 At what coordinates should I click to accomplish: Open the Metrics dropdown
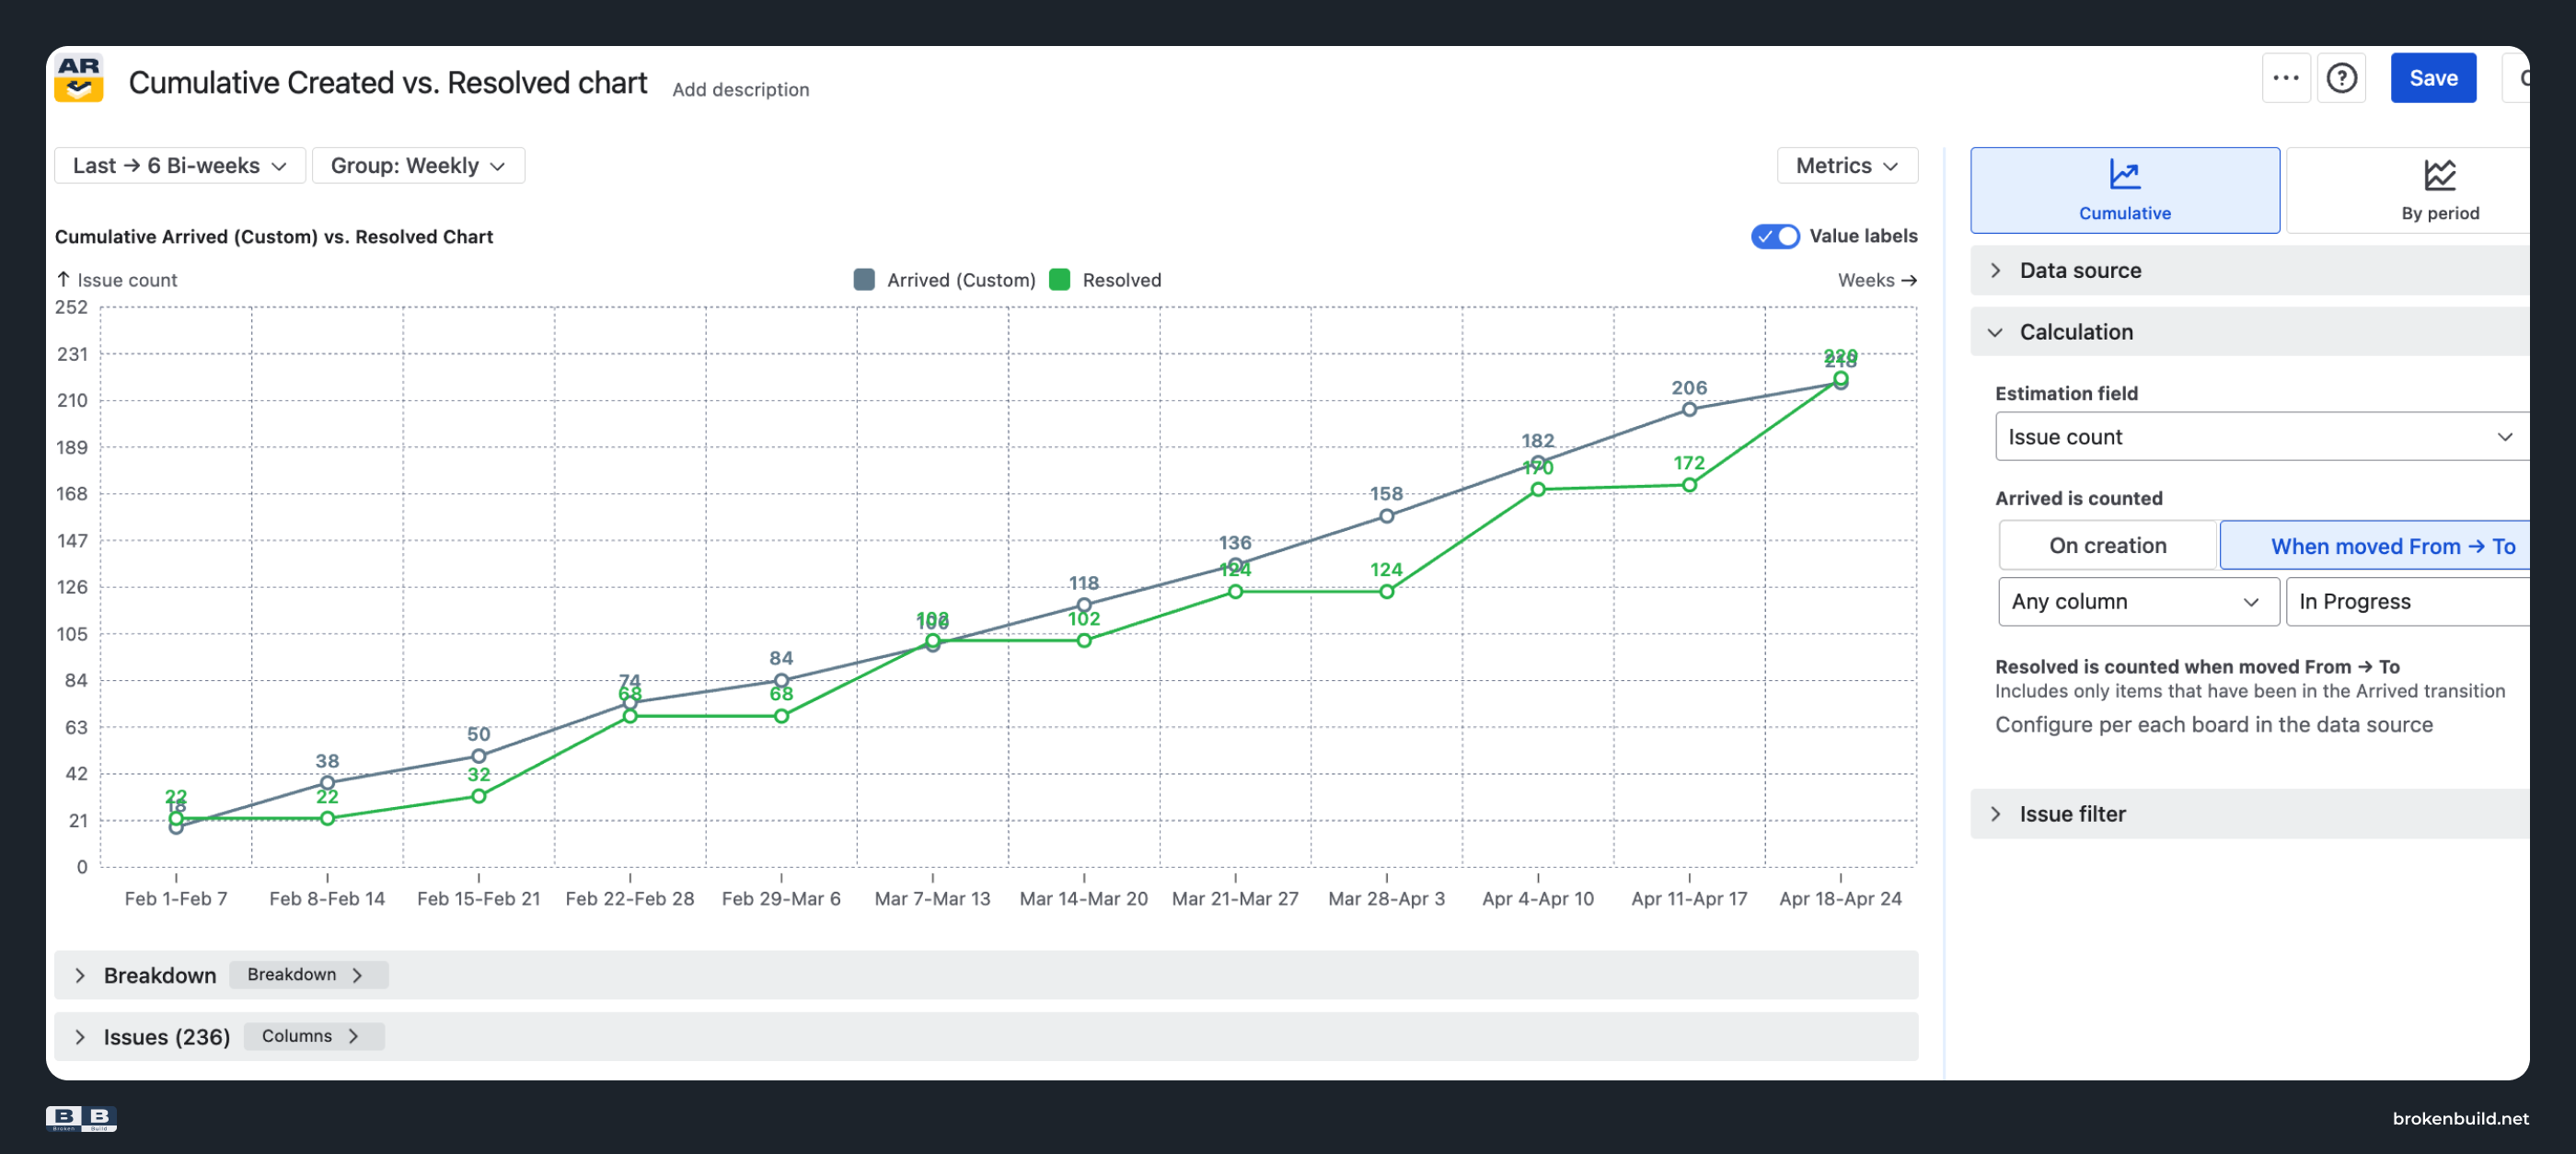1846,166
